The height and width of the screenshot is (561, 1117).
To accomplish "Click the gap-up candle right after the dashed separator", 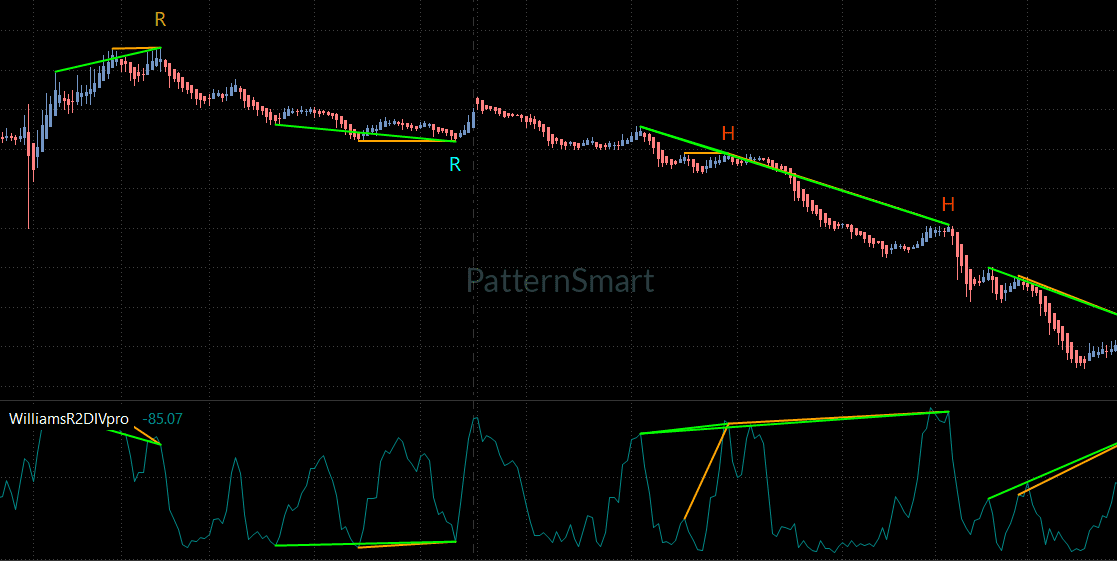I will (478, 104).
